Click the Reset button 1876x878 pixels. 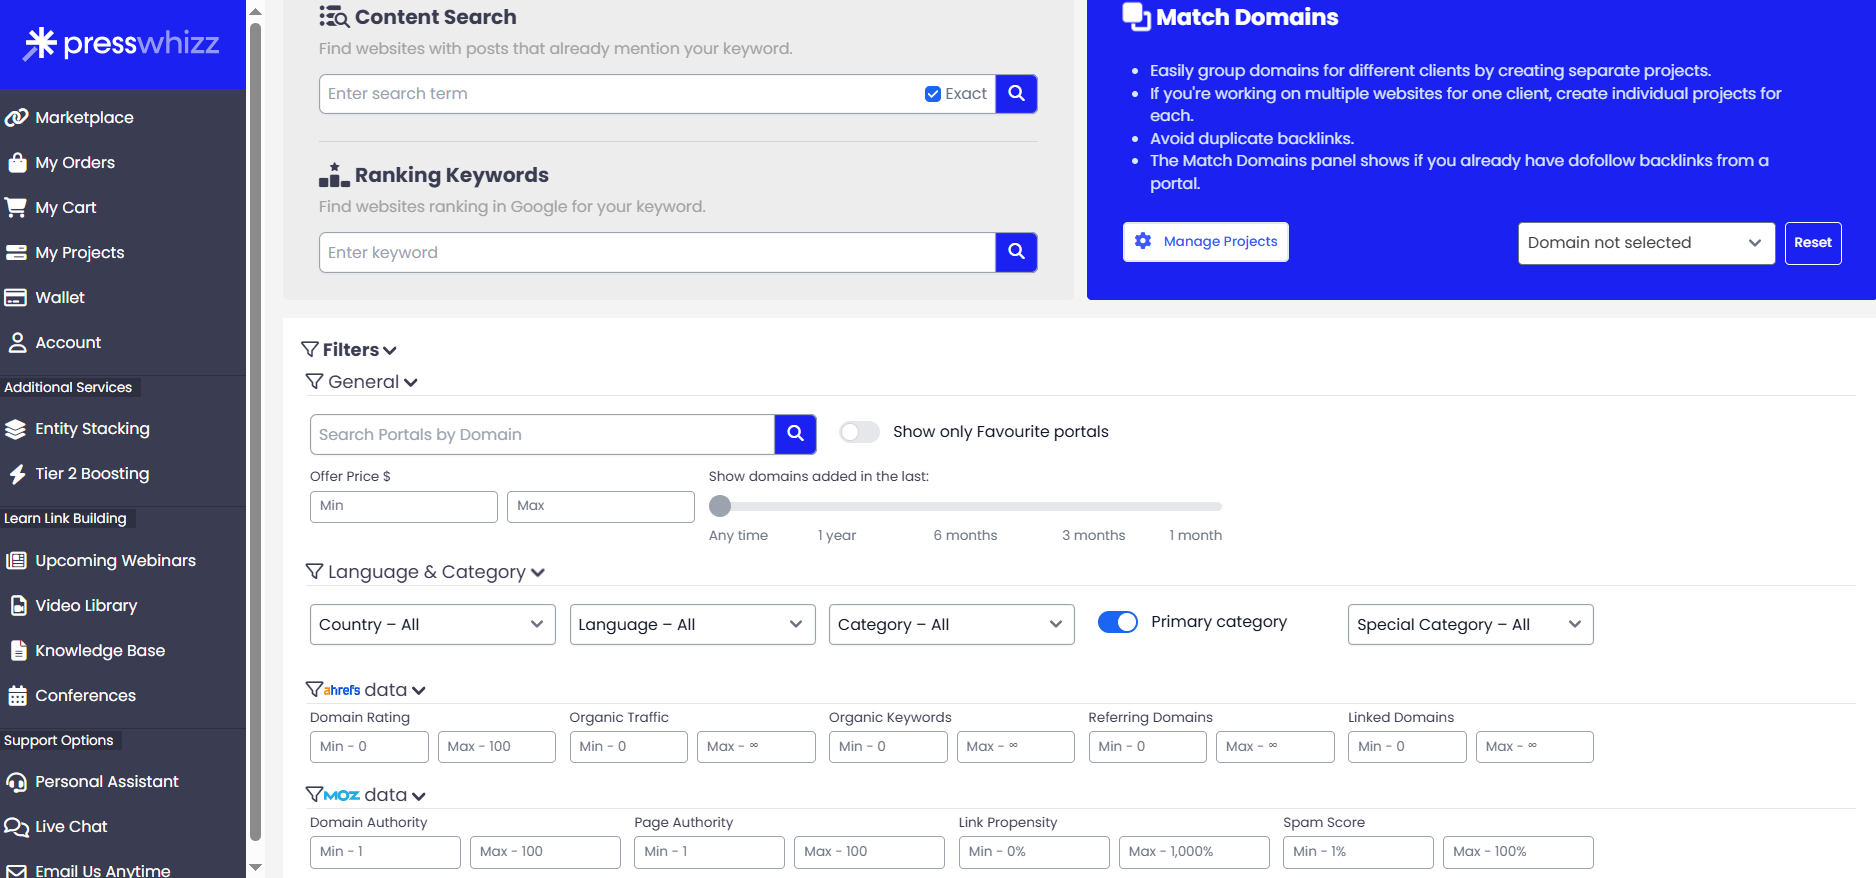point(1812,243)
